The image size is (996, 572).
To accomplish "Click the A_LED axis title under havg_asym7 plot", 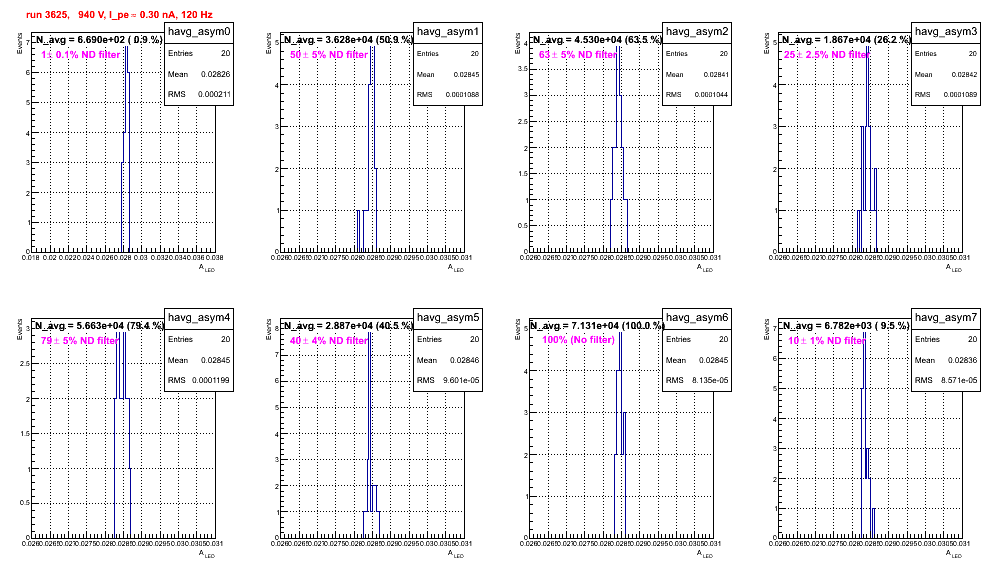I will [x=954, y=554].
